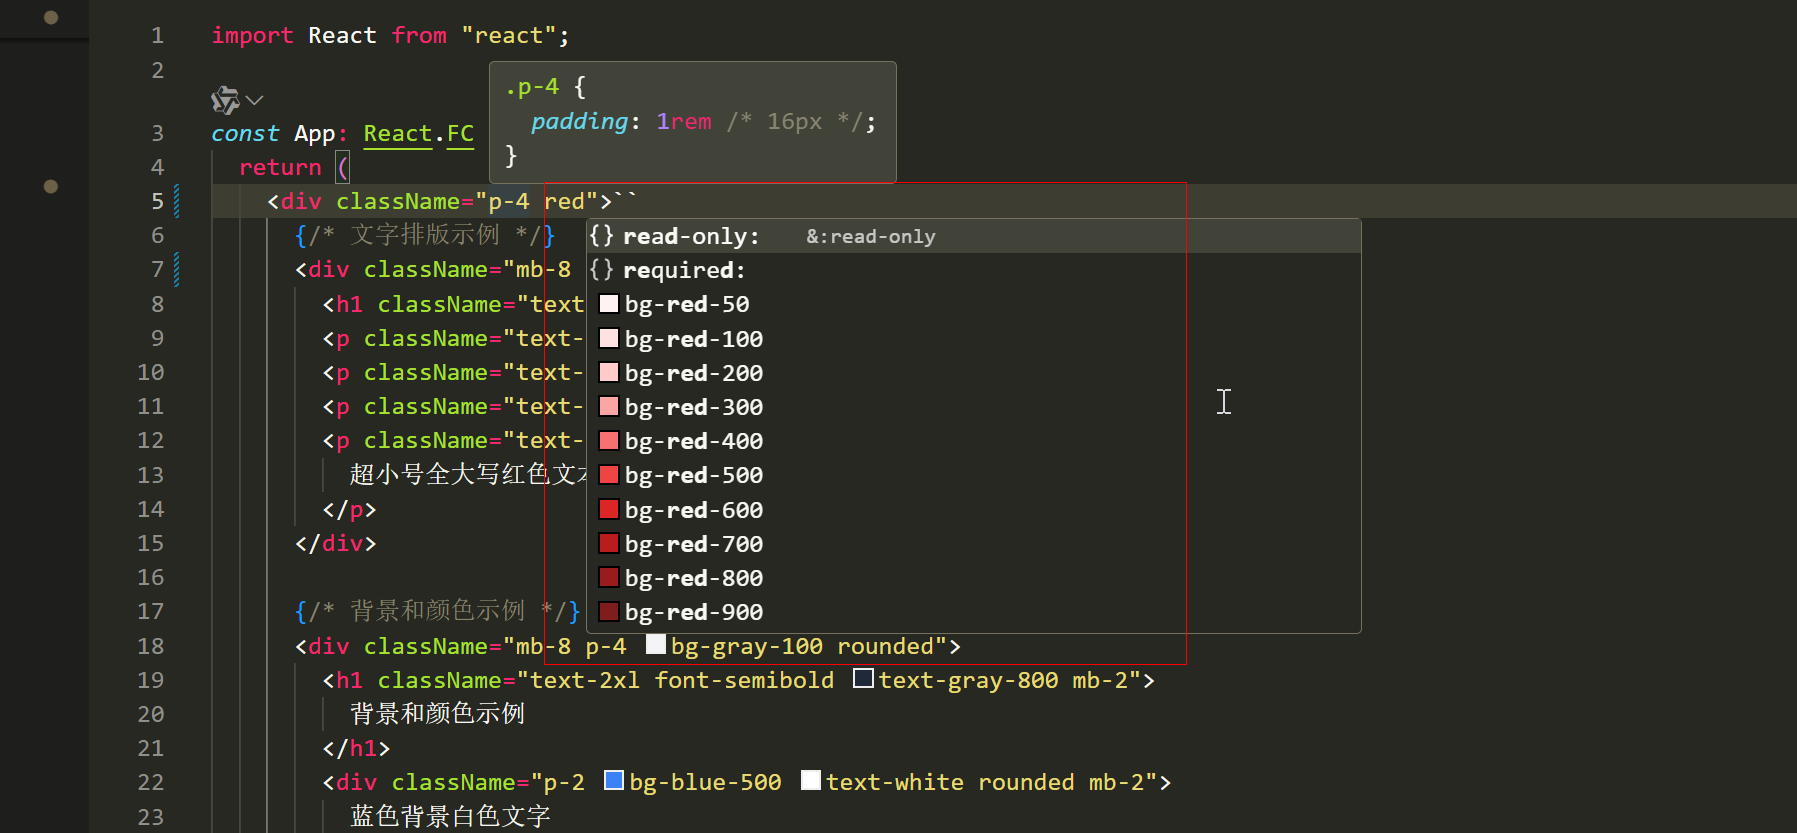Click the curly braces icon beside read-only

[601, 236]
